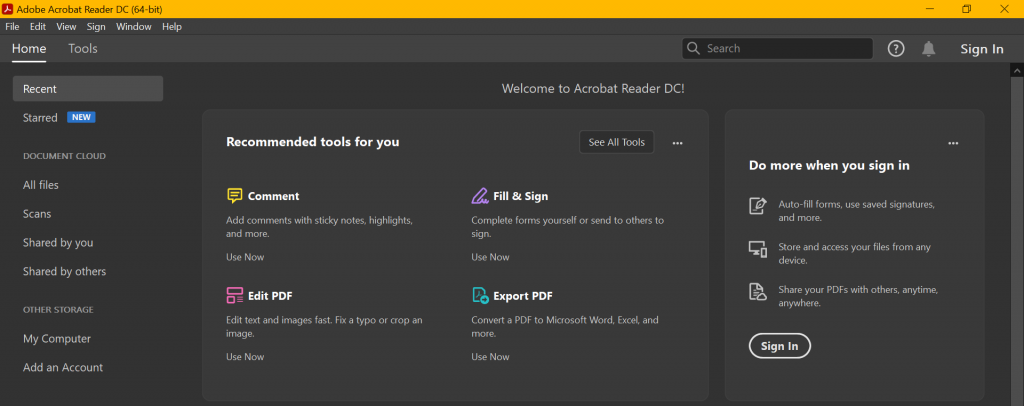The height and width of the screenshot is (406, 1024).
Task: Click the share PDFs icon
Action: 758,291
